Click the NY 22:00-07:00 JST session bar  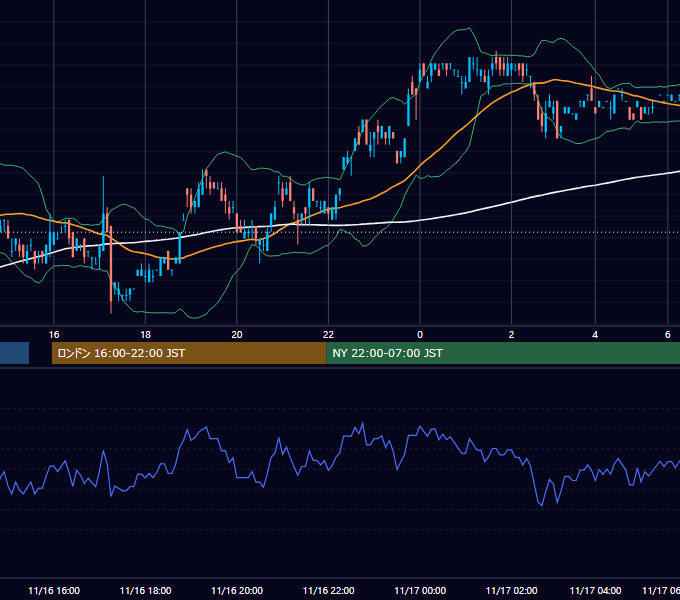click(x=503, y=353)
